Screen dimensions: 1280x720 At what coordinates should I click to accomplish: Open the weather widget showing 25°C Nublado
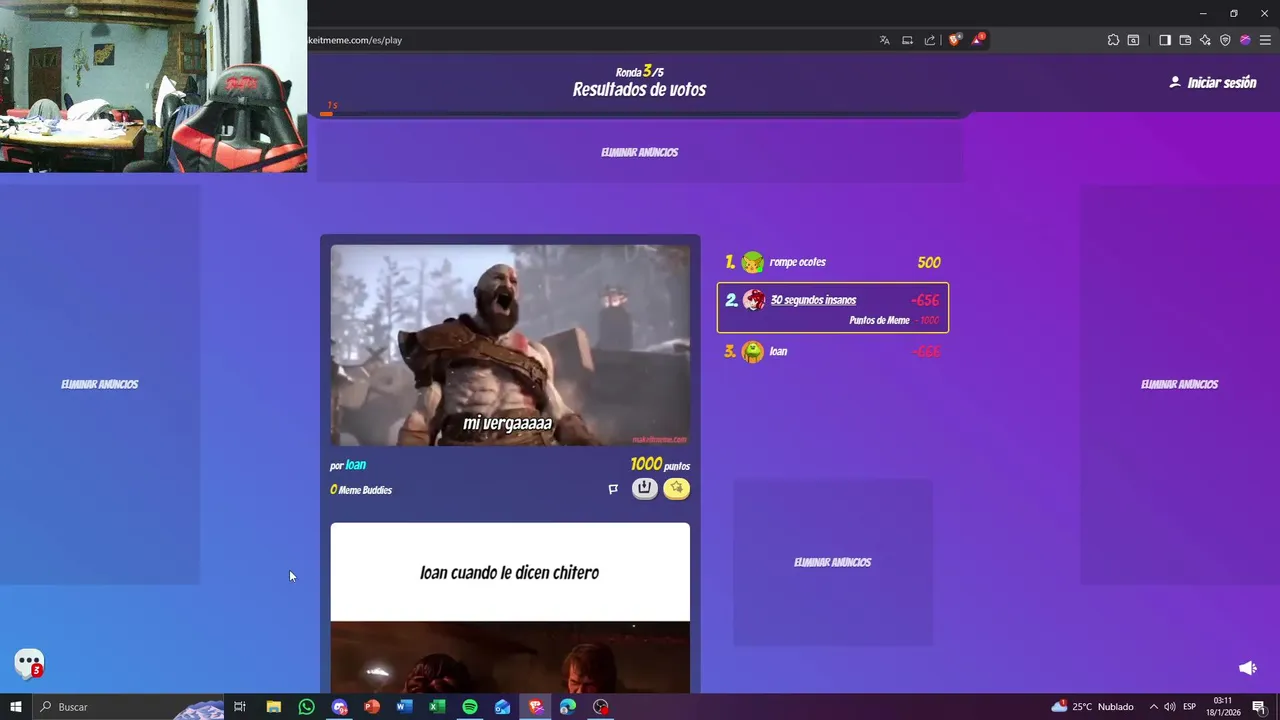[x=1092, y=707]
